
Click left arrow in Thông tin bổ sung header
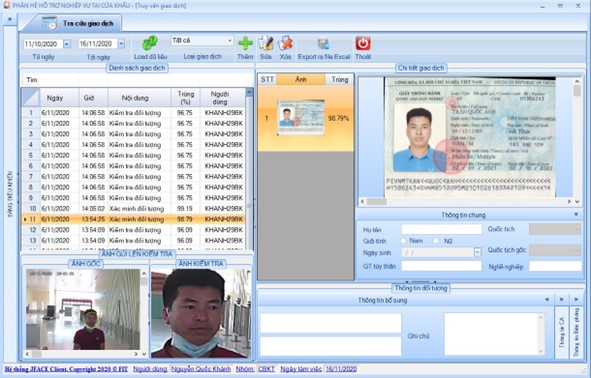547,300
